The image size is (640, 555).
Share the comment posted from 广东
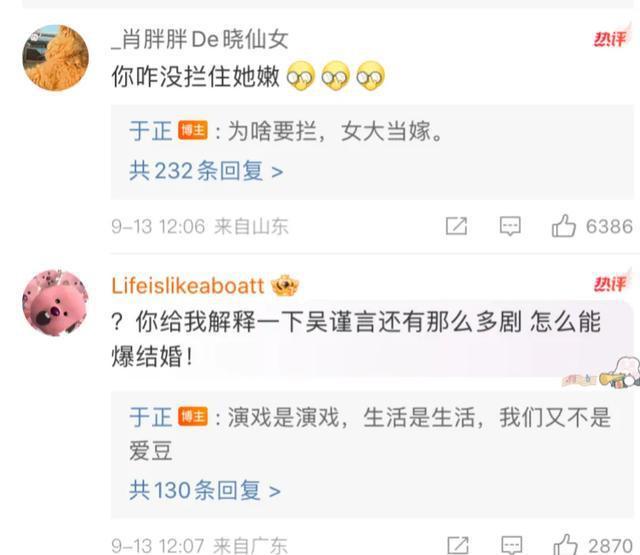tap(458, 545)
